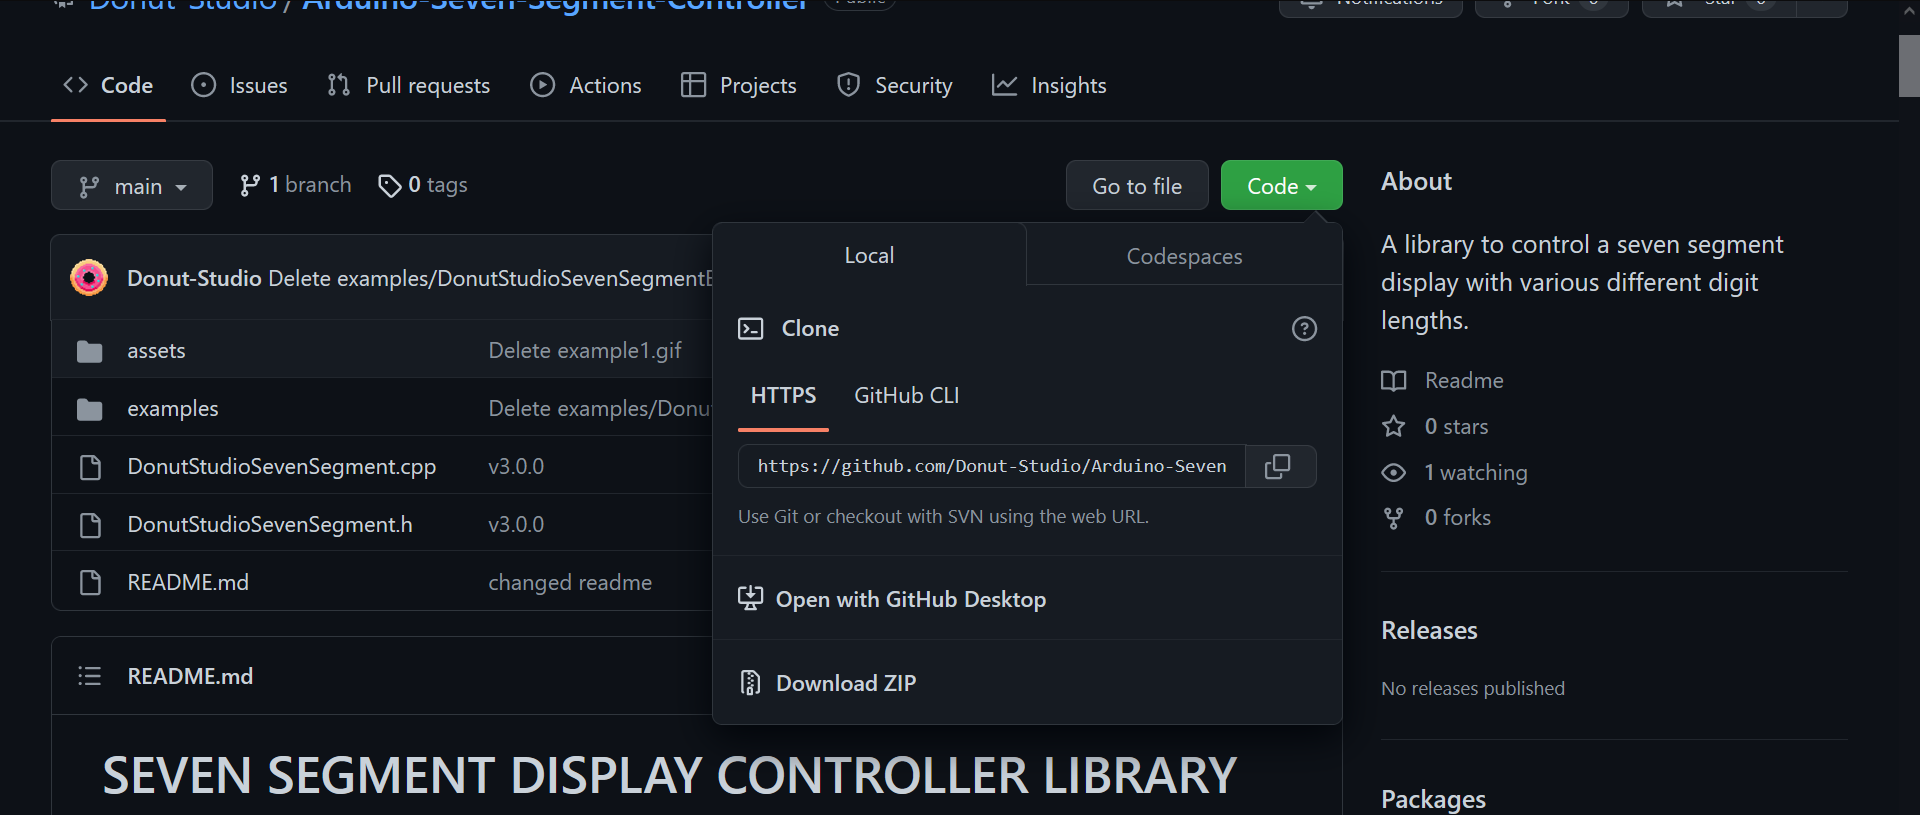
Task: Copy the clone URL to clipboard
Action: point(1280,467)
